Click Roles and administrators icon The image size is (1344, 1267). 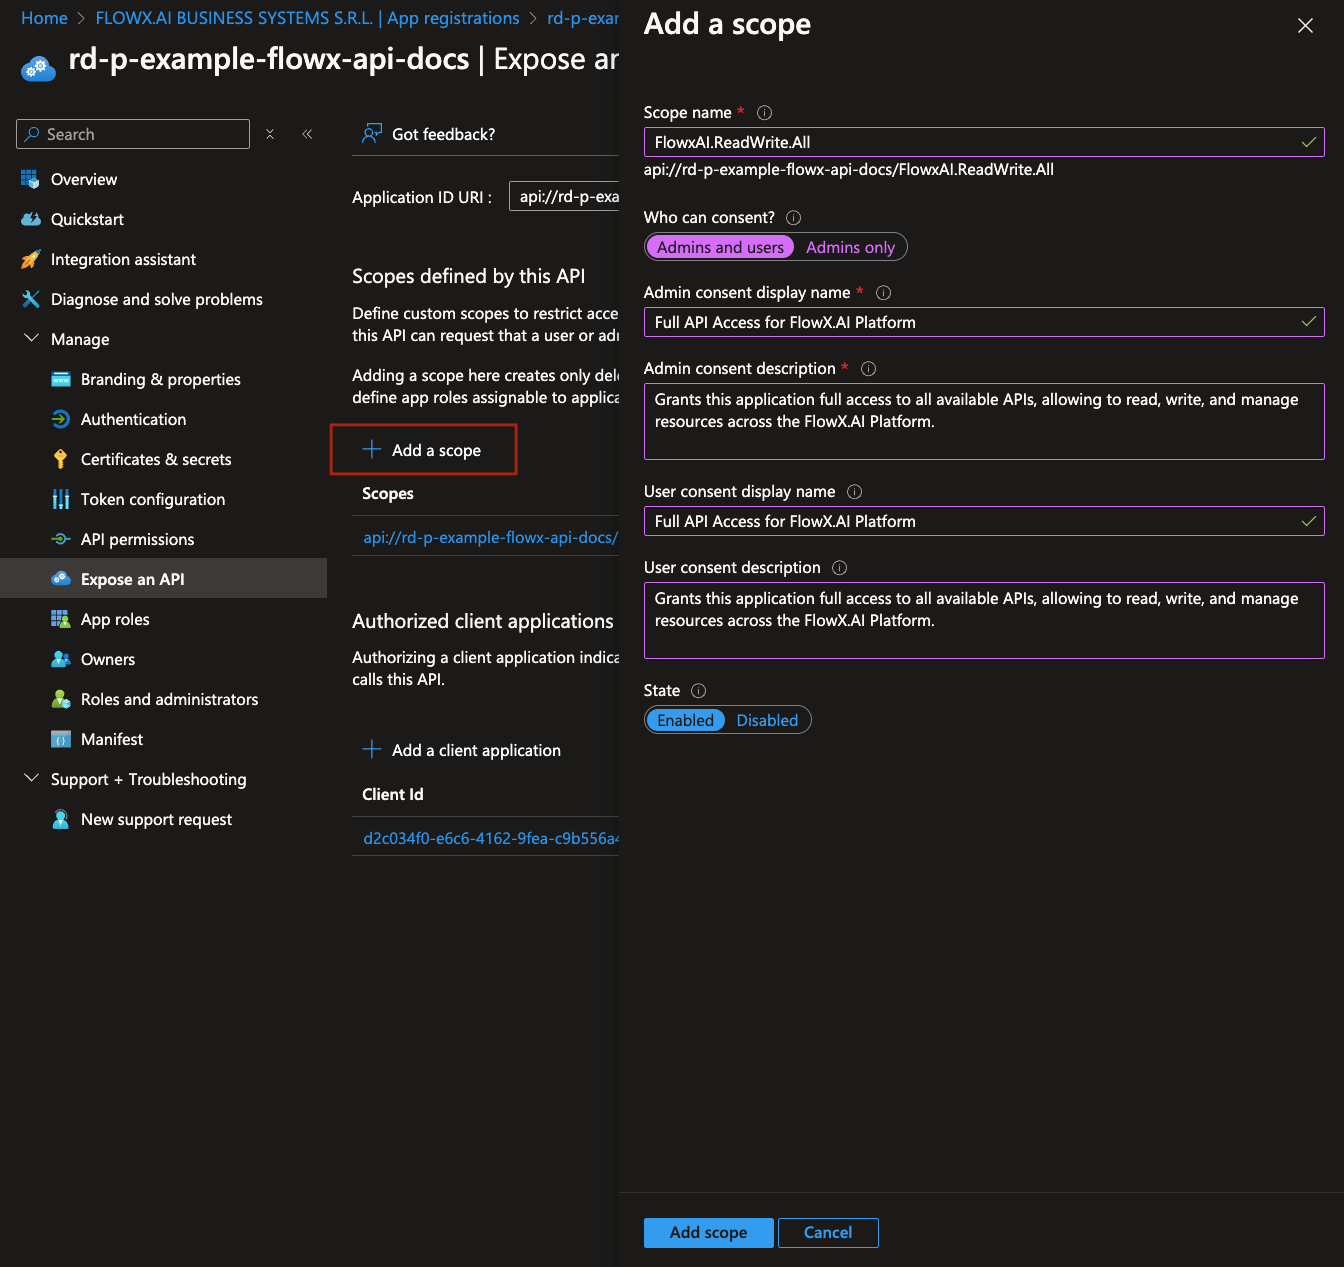pos(61,699)
